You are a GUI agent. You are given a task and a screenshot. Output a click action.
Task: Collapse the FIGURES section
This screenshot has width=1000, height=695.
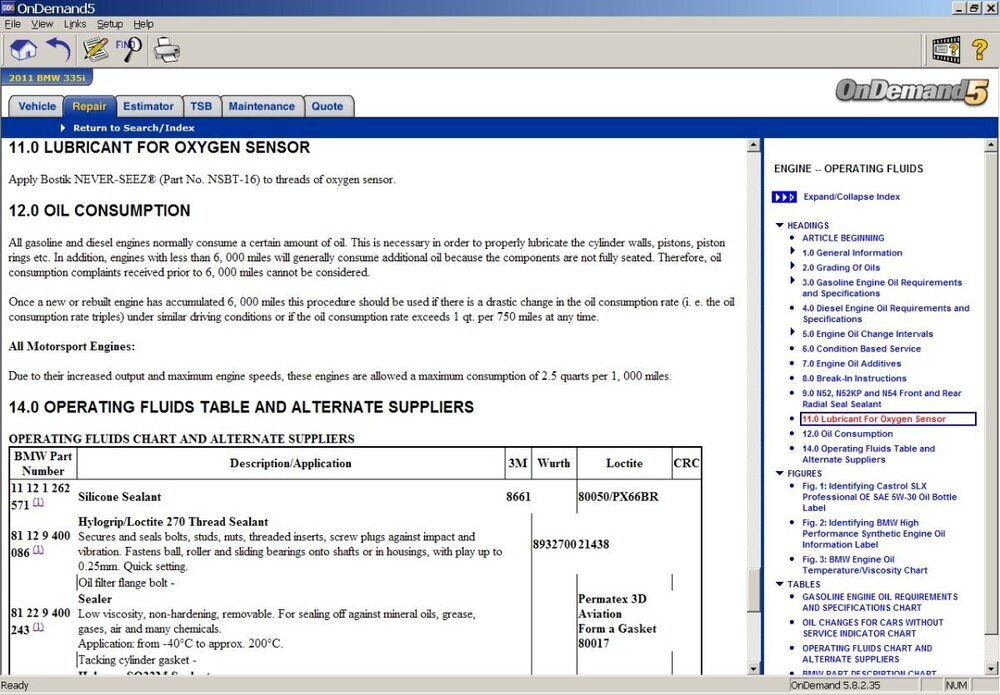coord(780,473)
